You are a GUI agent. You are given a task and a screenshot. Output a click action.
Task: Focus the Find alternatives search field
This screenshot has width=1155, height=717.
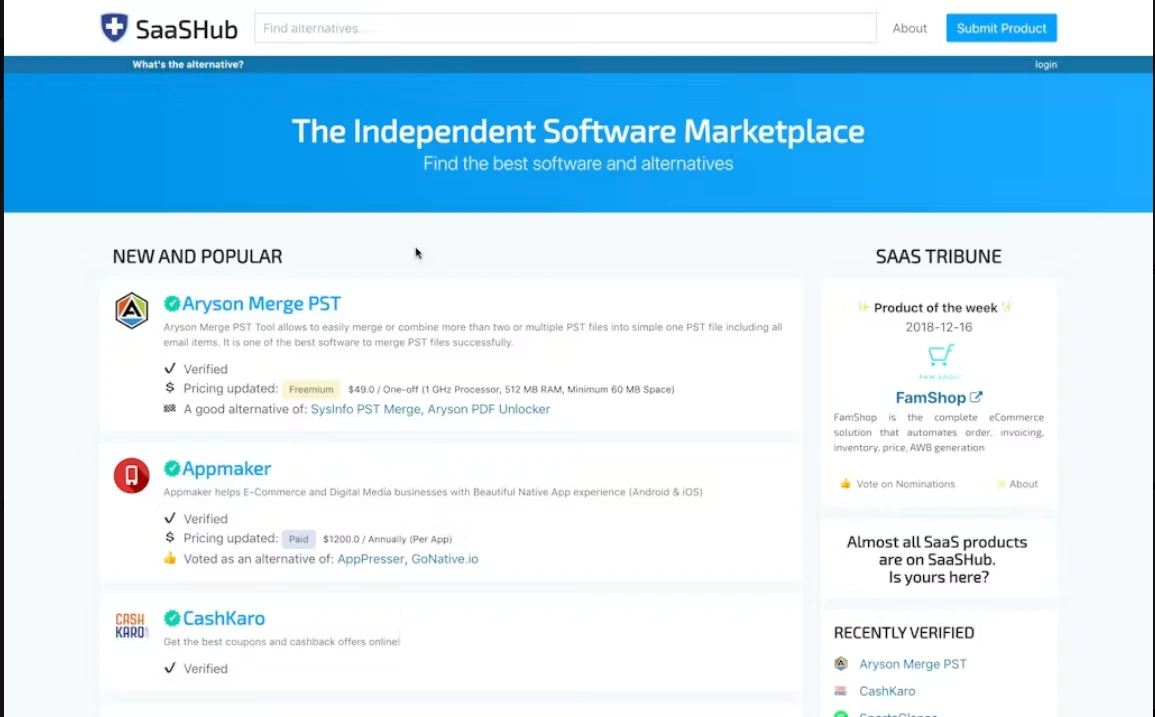coord(565,28)
